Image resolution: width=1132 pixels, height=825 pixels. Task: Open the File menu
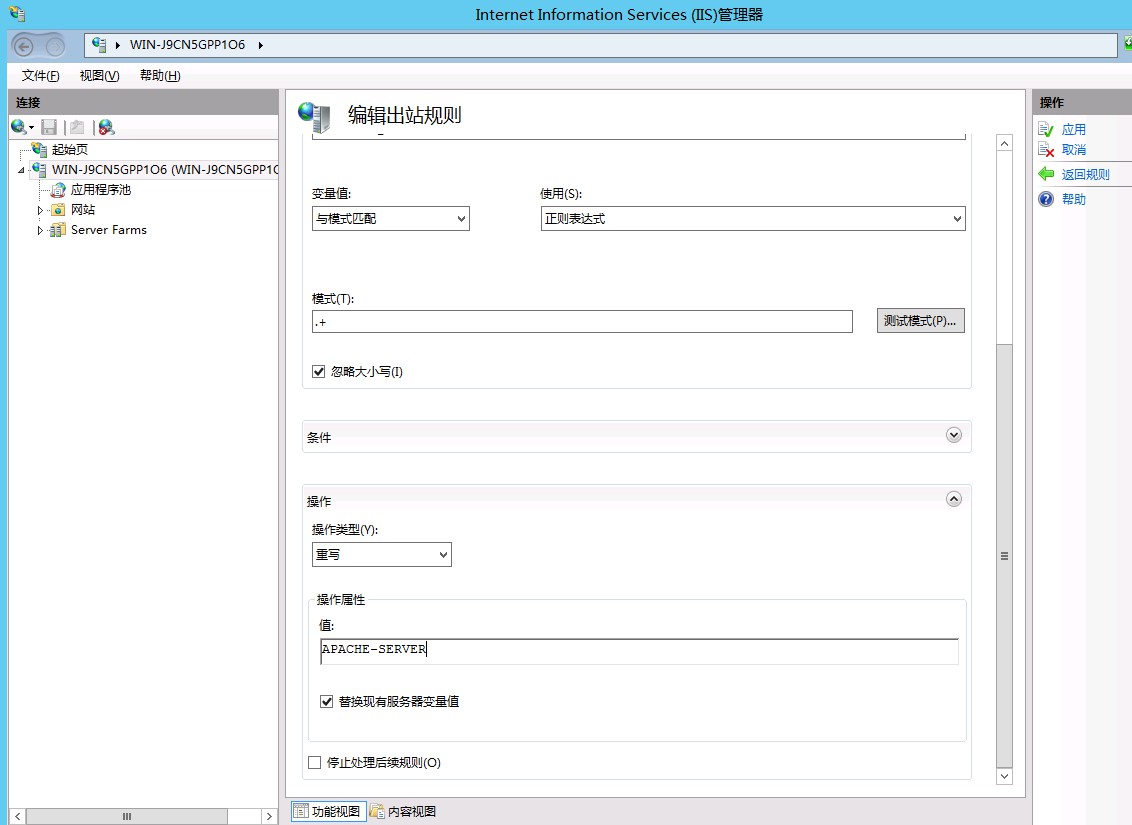pos(41,76)
